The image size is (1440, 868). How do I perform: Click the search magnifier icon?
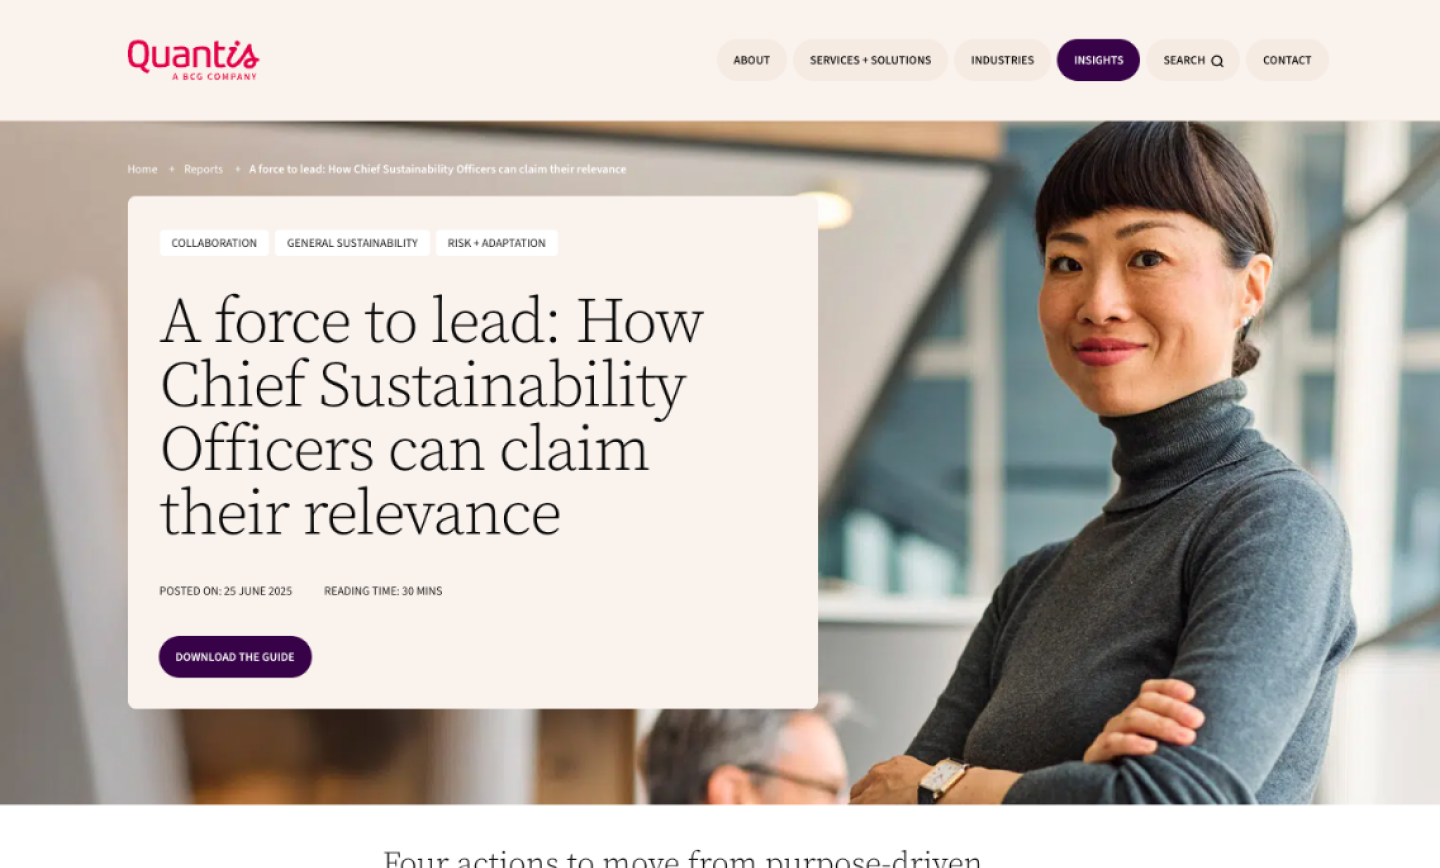1217,61
